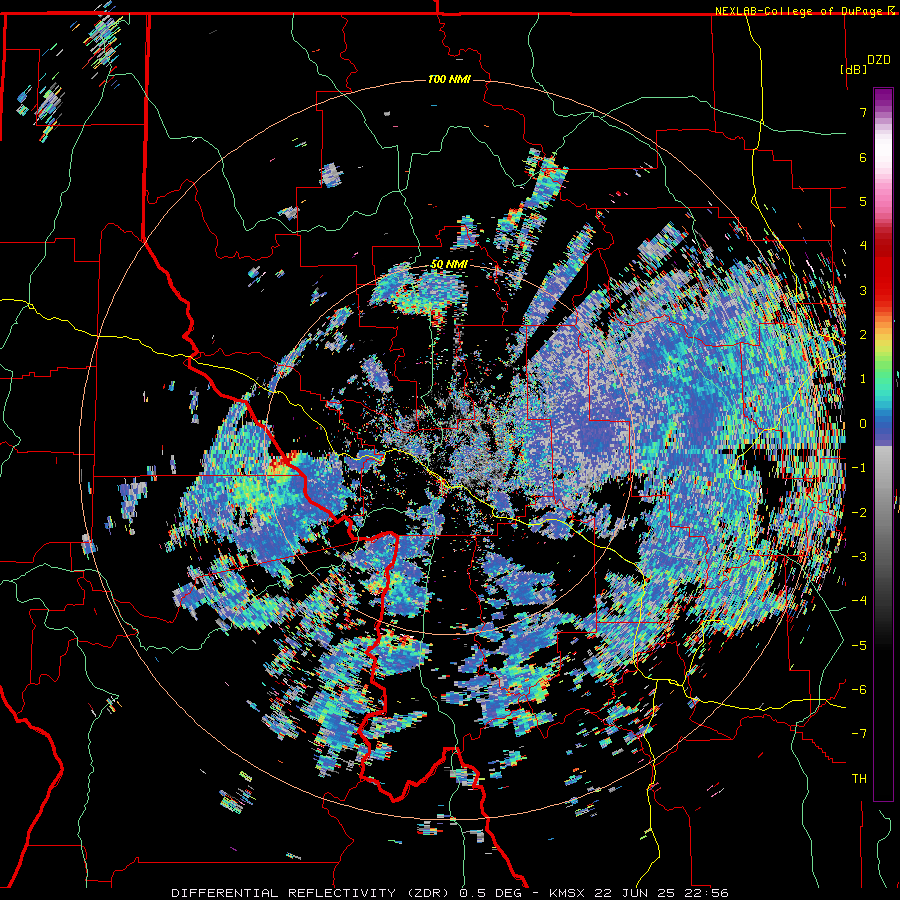Pick the red band of the color bar
The width and height of the screenshot is (900, 900).
(x=883, y=270)
